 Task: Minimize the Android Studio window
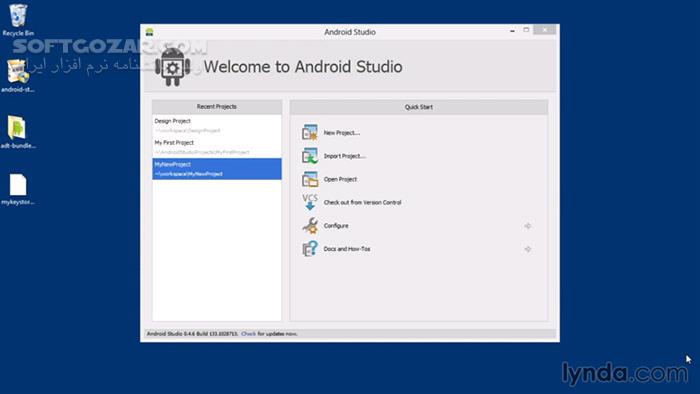512,30
